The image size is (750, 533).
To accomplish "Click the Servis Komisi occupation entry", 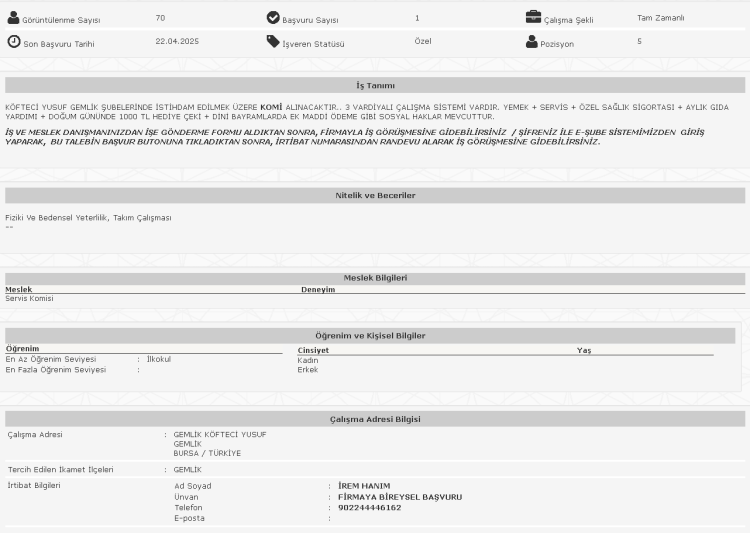I will coord(29,298).
